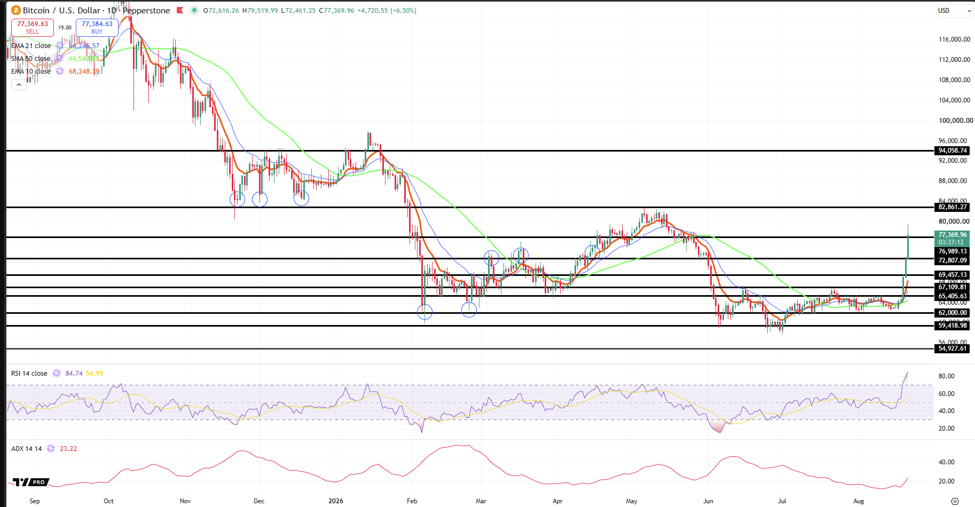Click the high price value H79,519.99

(262, 11)
